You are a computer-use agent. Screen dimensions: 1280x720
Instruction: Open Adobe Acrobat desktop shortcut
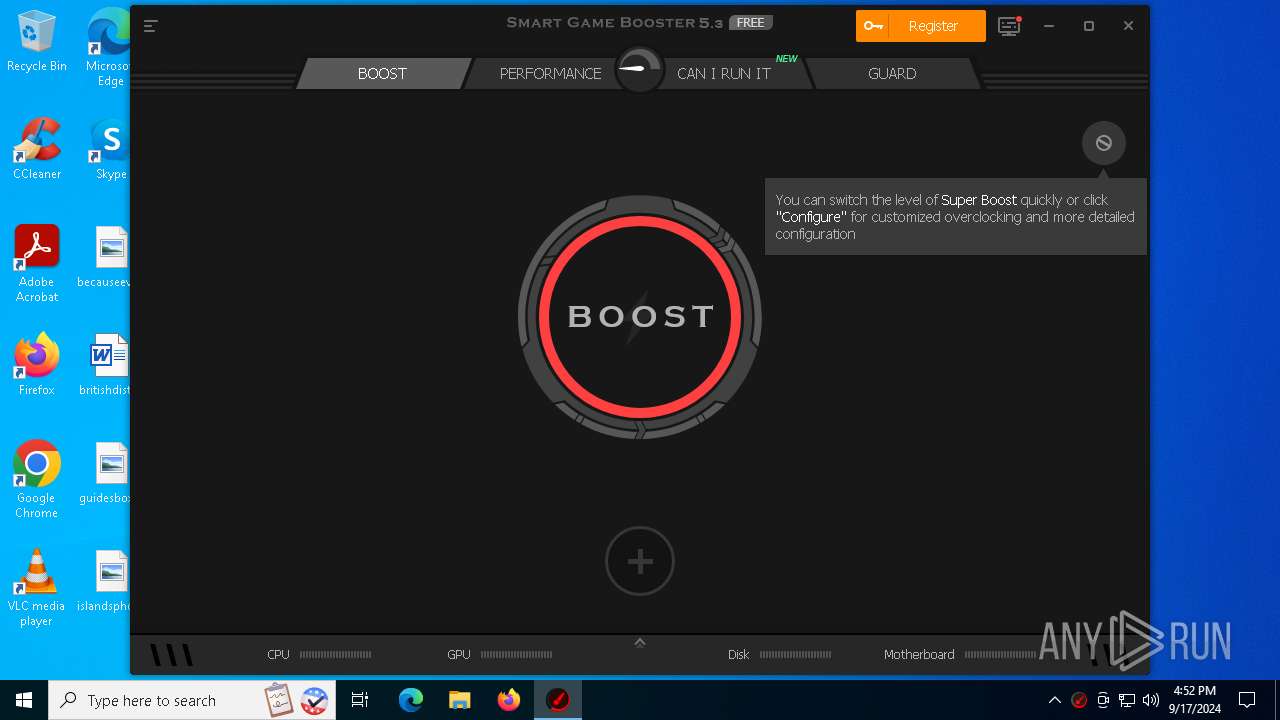point(37,264)
